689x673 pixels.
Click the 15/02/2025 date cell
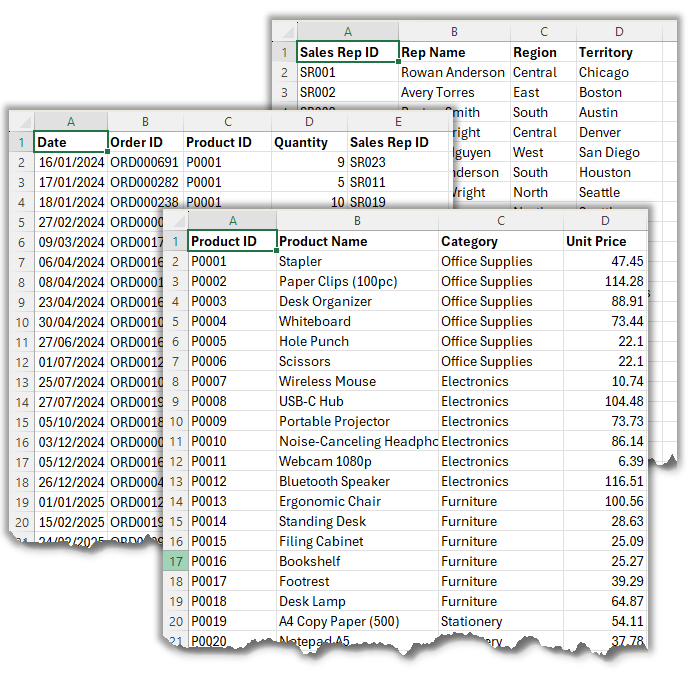71,522
